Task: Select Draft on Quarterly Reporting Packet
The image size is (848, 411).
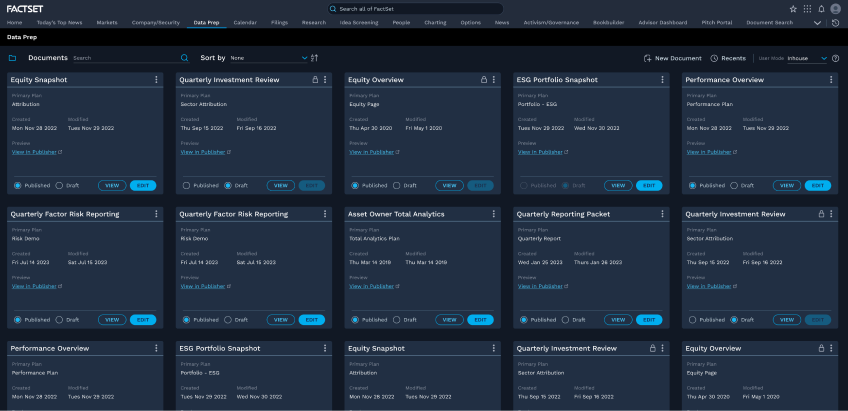Action: point(566,320)
